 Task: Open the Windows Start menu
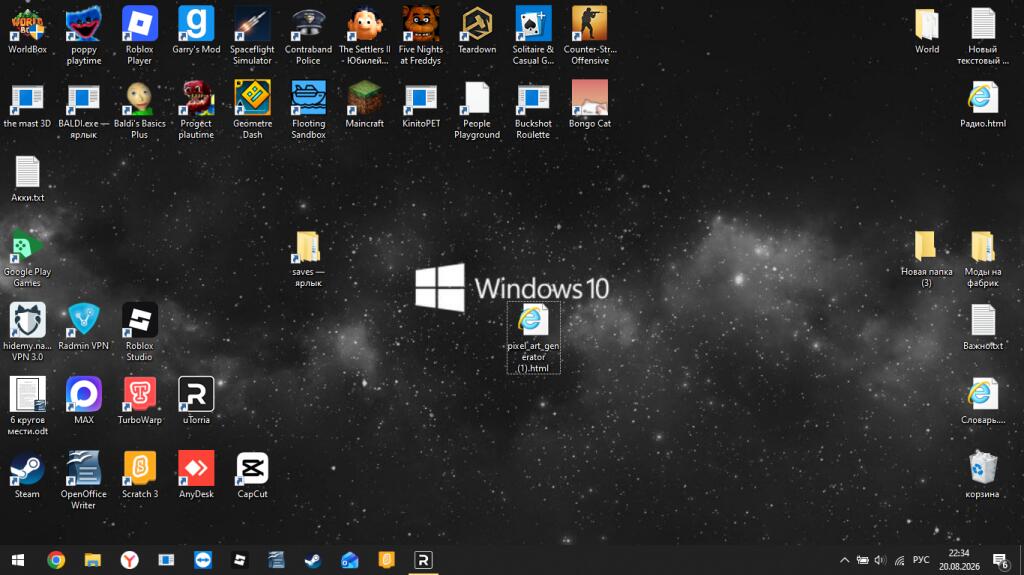(x=18, y=560)
